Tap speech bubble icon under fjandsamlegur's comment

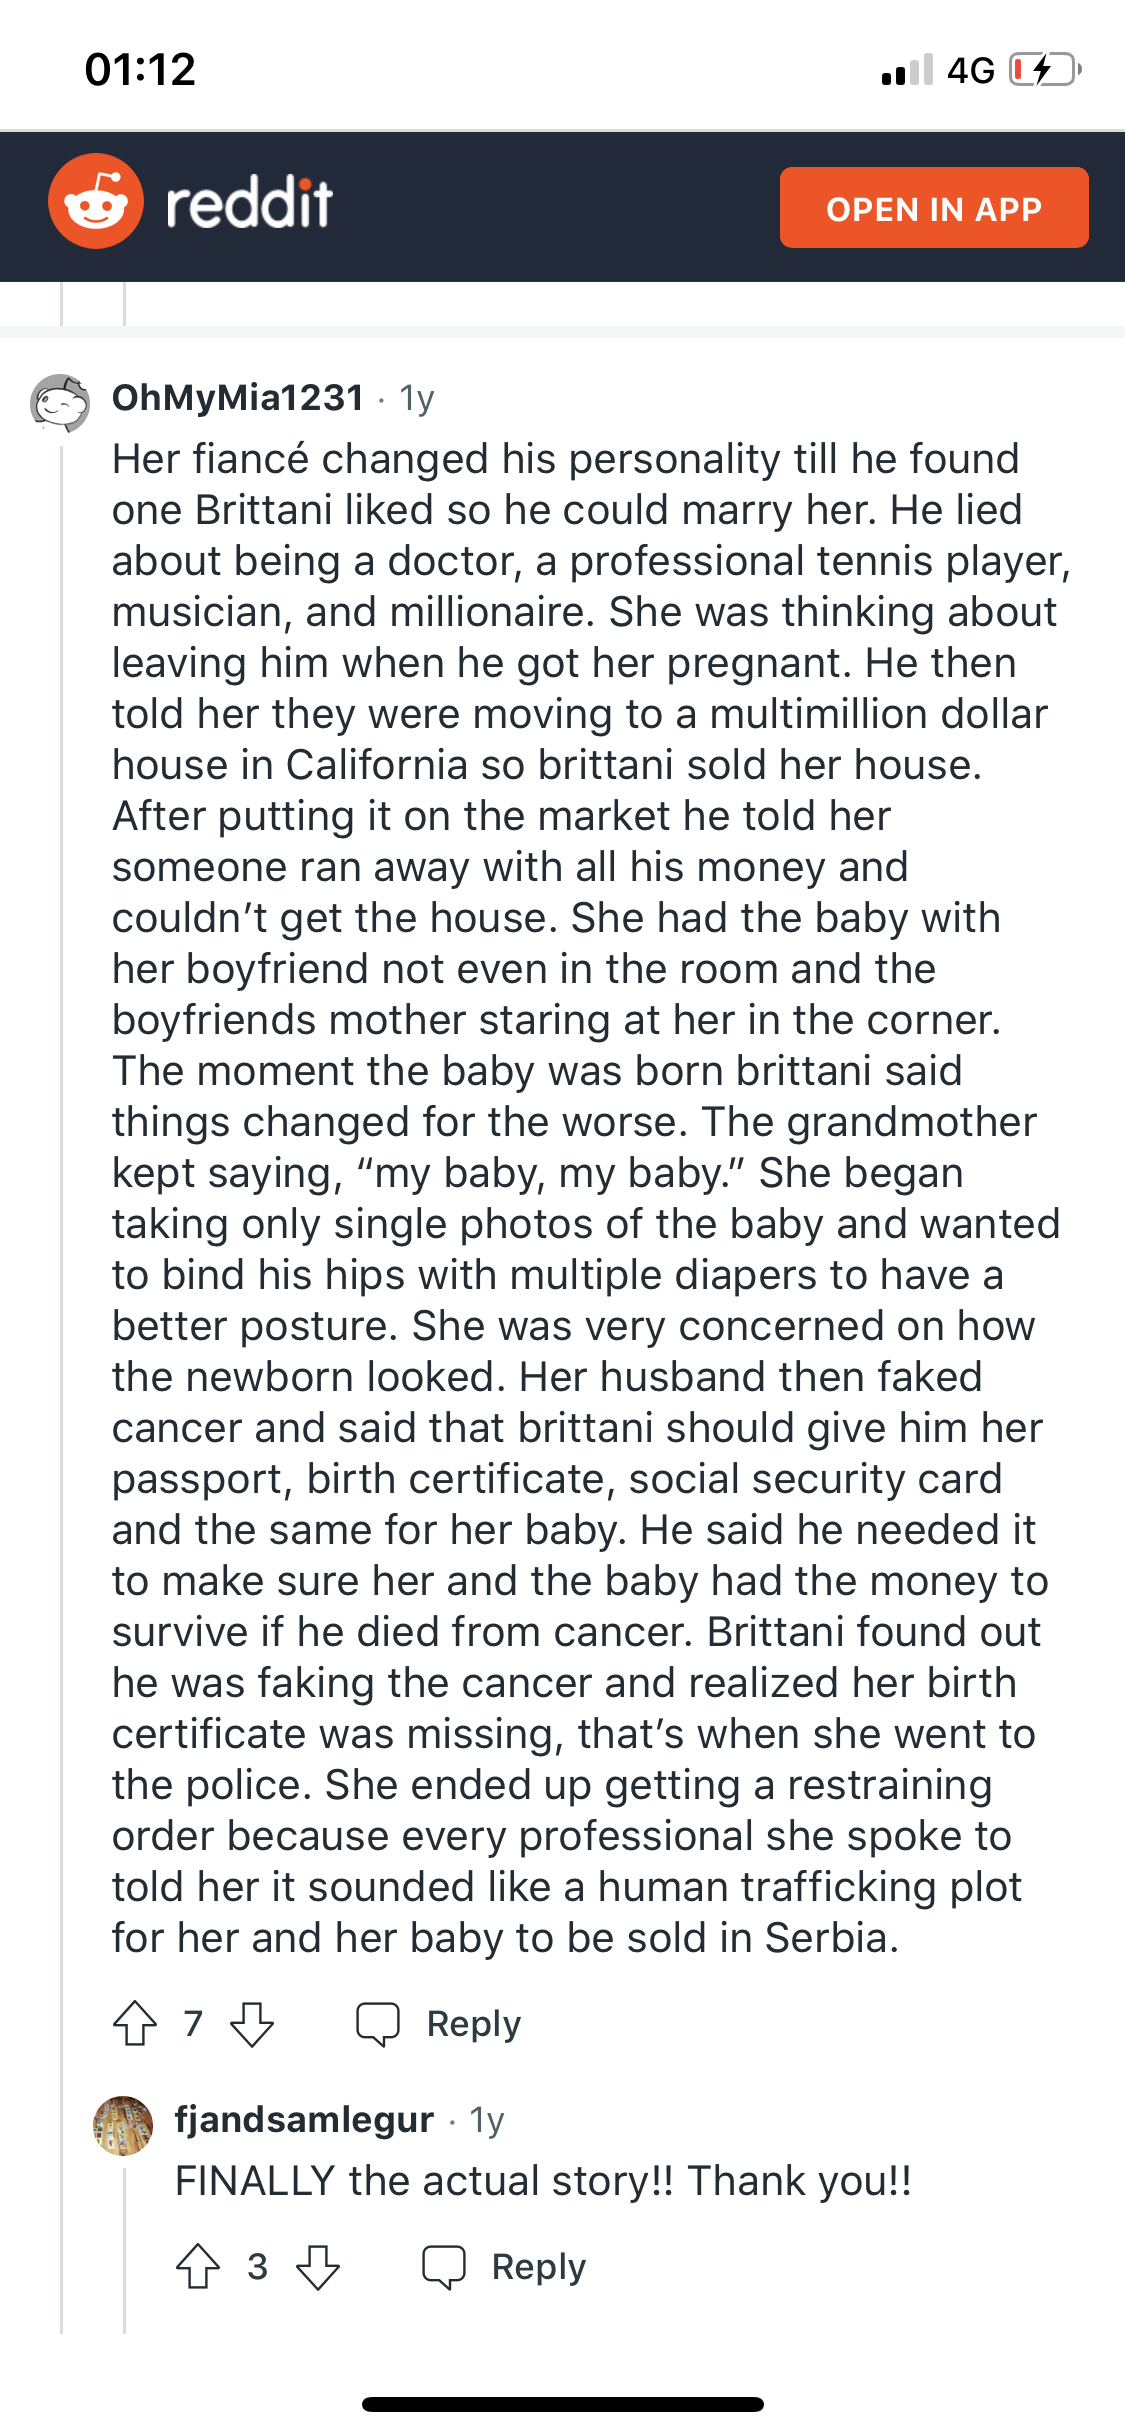(x=444, y=2266)
